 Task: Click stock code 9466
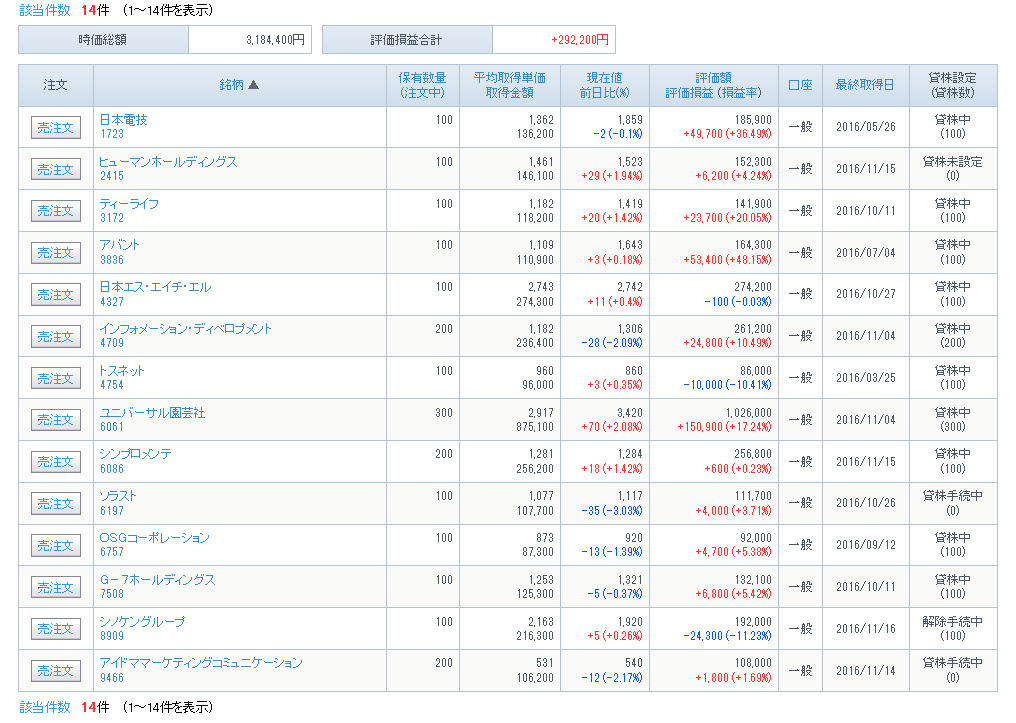click(111, 678)
